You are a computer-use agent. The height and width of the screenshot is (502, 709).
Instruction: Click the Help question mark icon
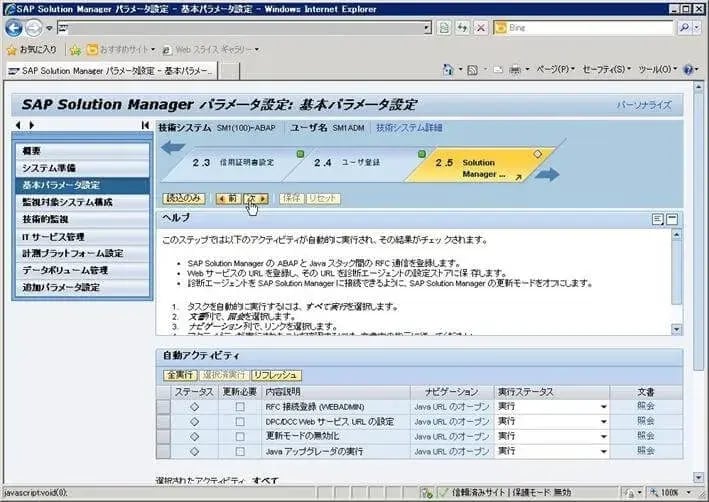click(688, 69)
